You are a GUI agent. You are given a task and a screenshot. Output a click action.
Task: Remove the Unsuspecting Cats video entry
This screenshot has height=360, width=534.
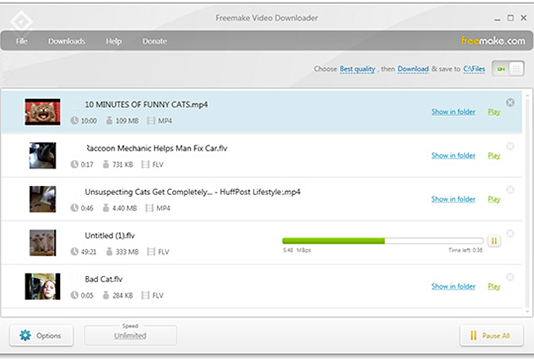(x=510, y=190)
